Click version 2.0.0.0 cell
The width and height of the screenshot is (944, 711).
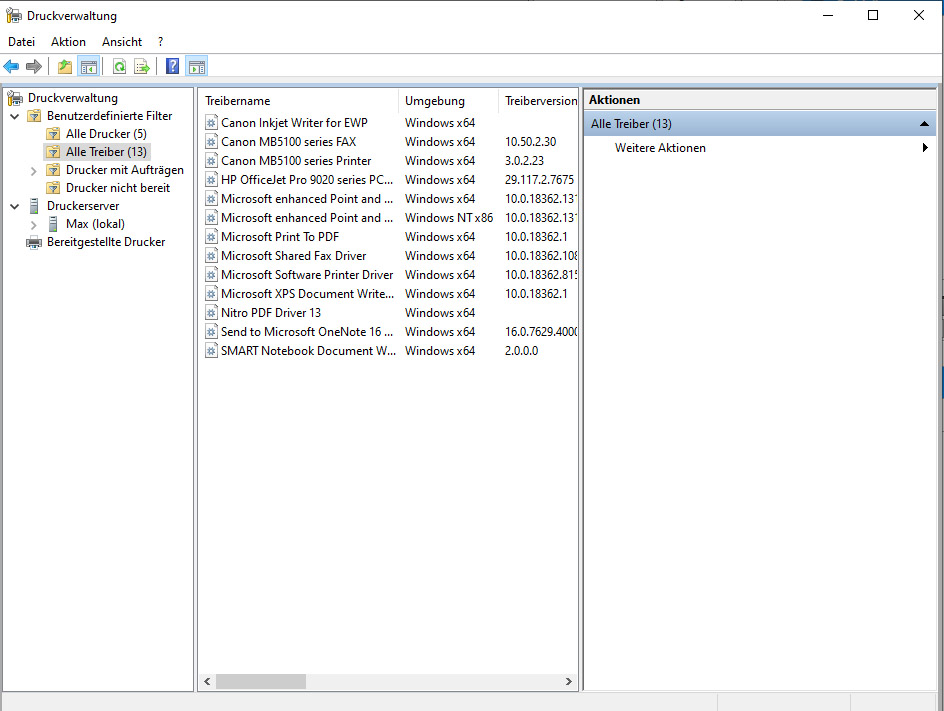521,350
